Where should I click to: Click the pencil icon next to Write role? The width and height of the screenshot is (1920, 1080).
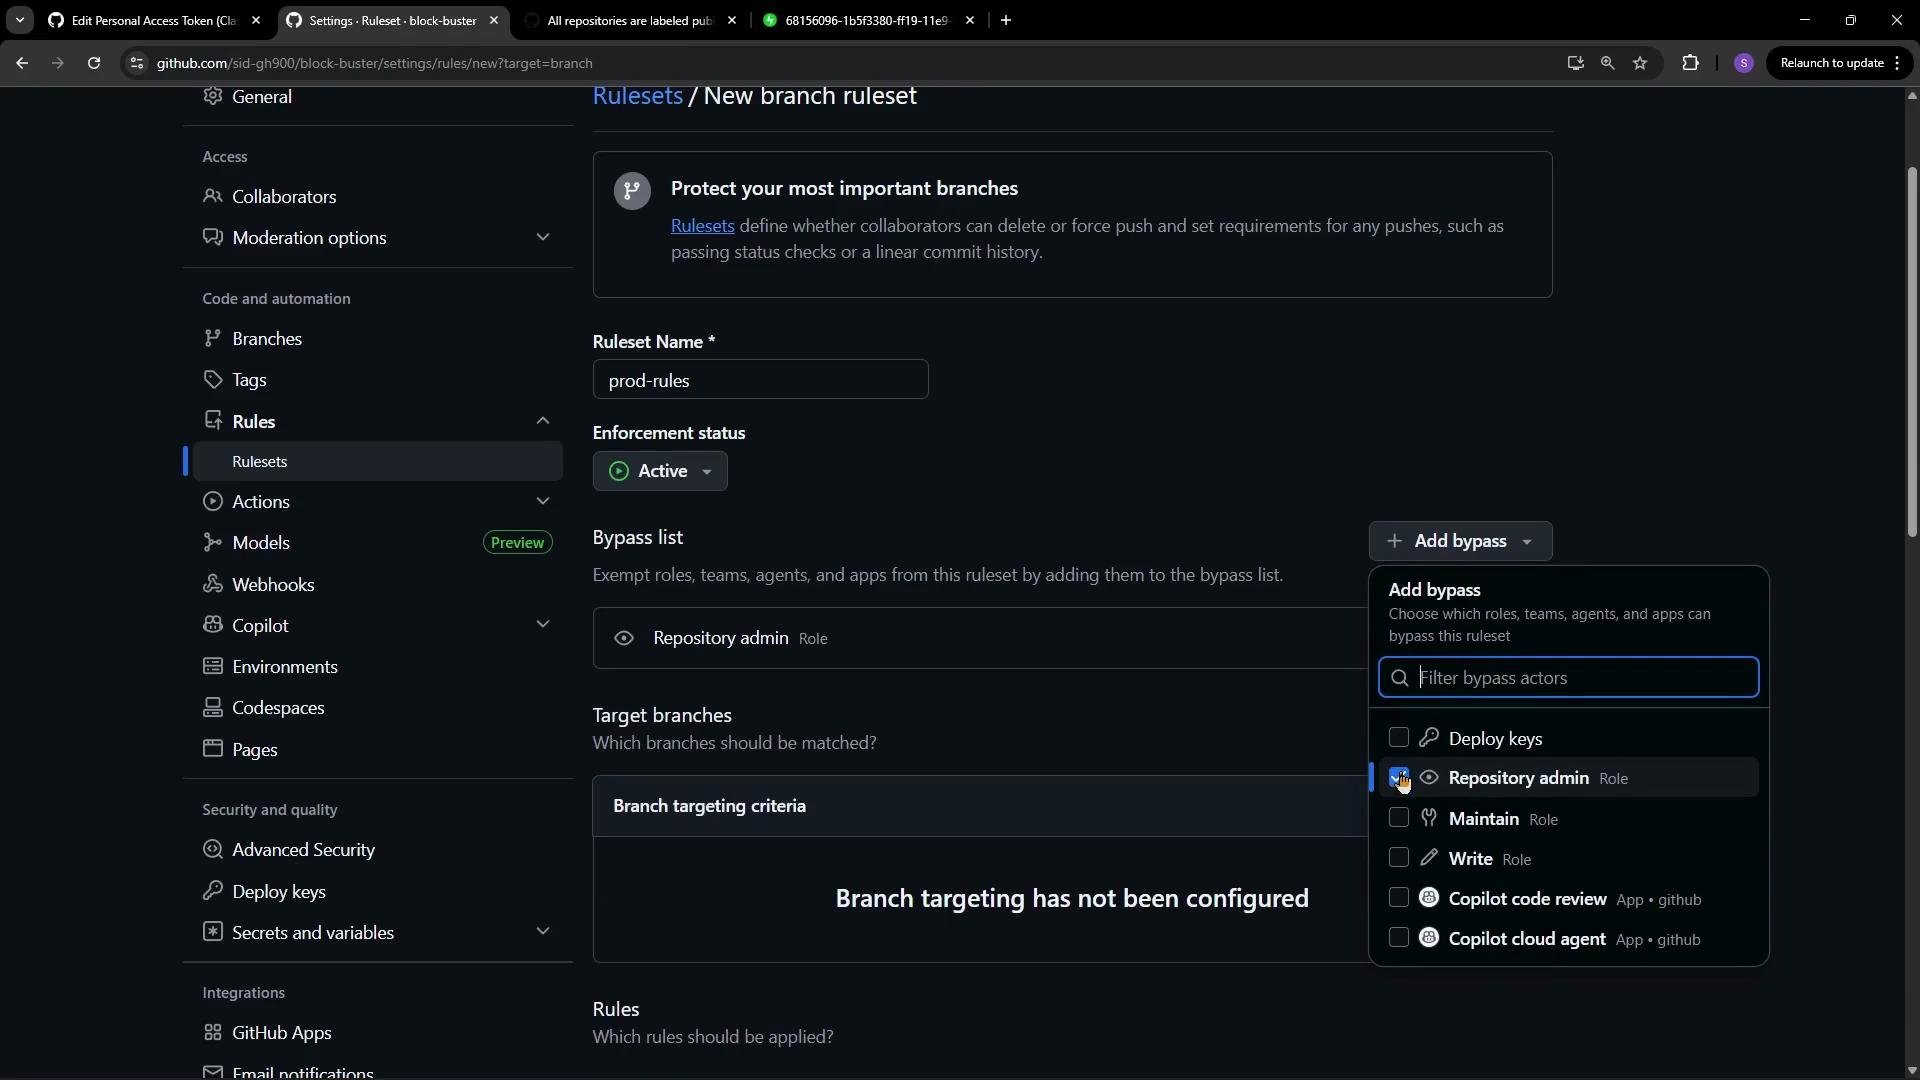coord(1429,858)
